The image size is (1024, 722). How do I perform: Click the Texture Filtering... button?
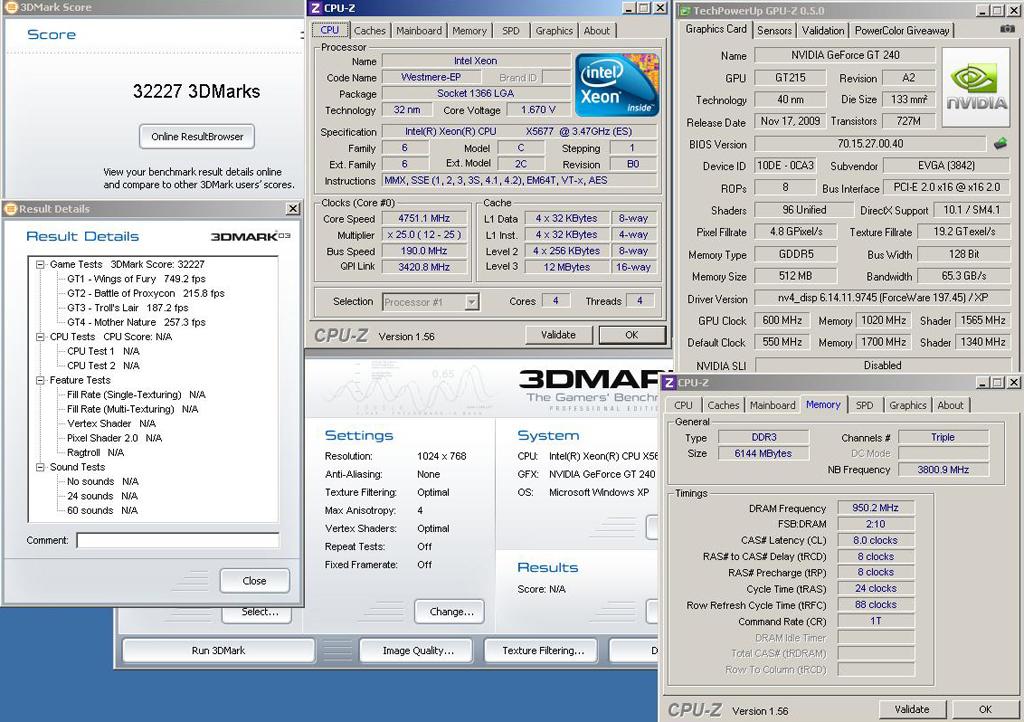tap(543, 650)
